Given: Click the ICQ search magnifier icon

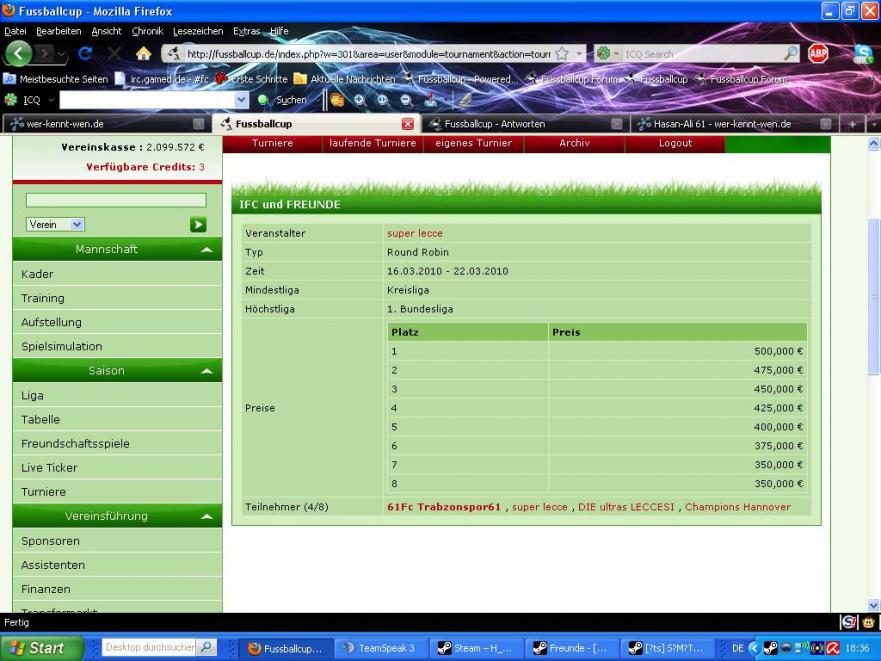Looking at the screenshot, I should [x=790, y=54].
